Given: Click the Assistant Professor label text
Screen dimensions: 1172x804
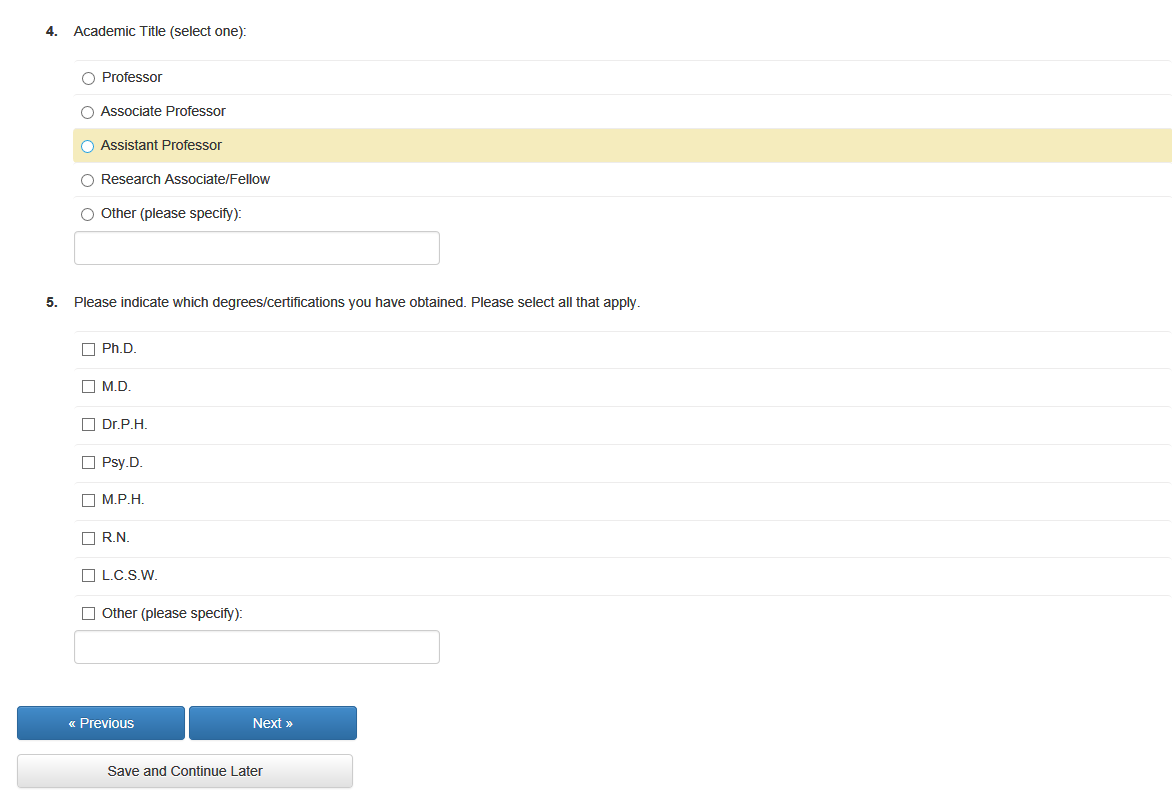Looking at the screenshot, I should coord(161,145).
